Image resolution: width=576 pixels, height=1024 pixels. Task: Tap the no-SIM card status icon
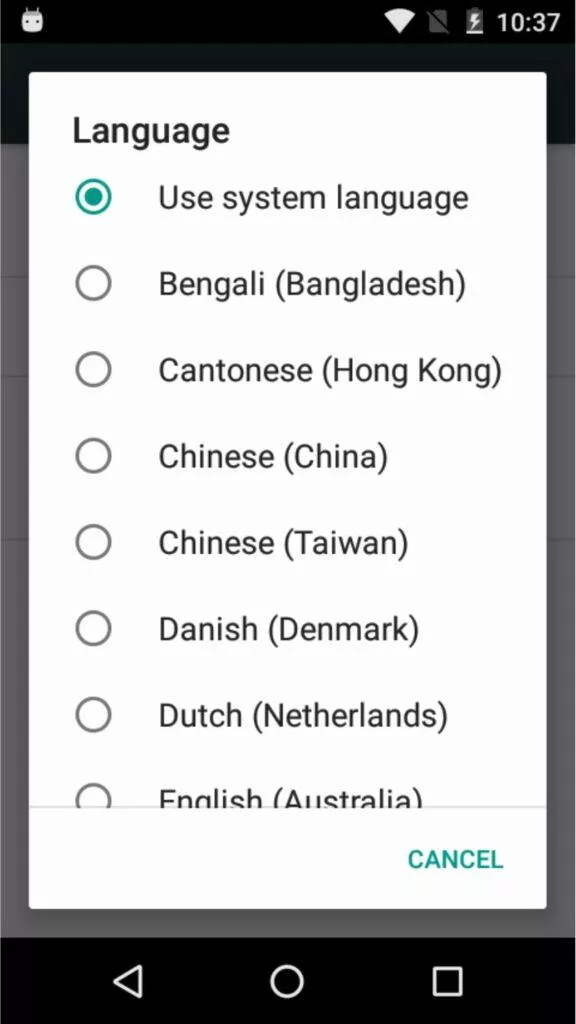point(440,22)
